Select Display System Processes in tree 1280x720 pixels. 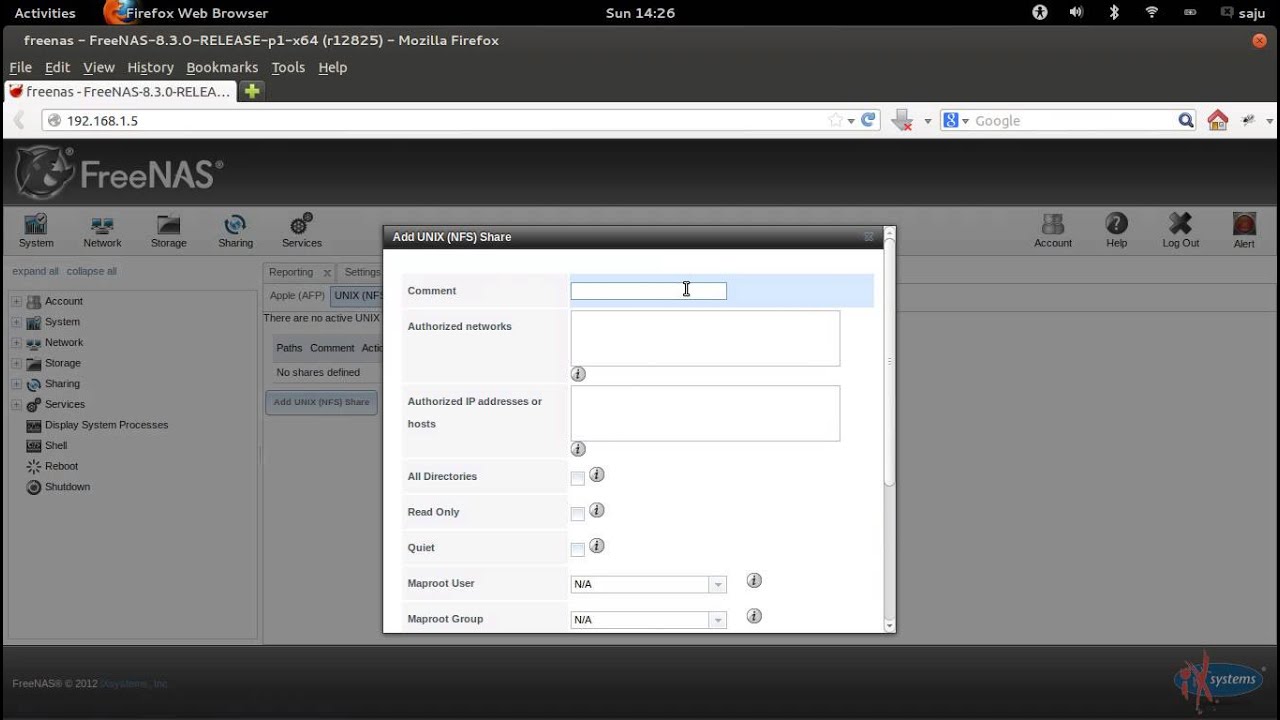coord(106,425)
